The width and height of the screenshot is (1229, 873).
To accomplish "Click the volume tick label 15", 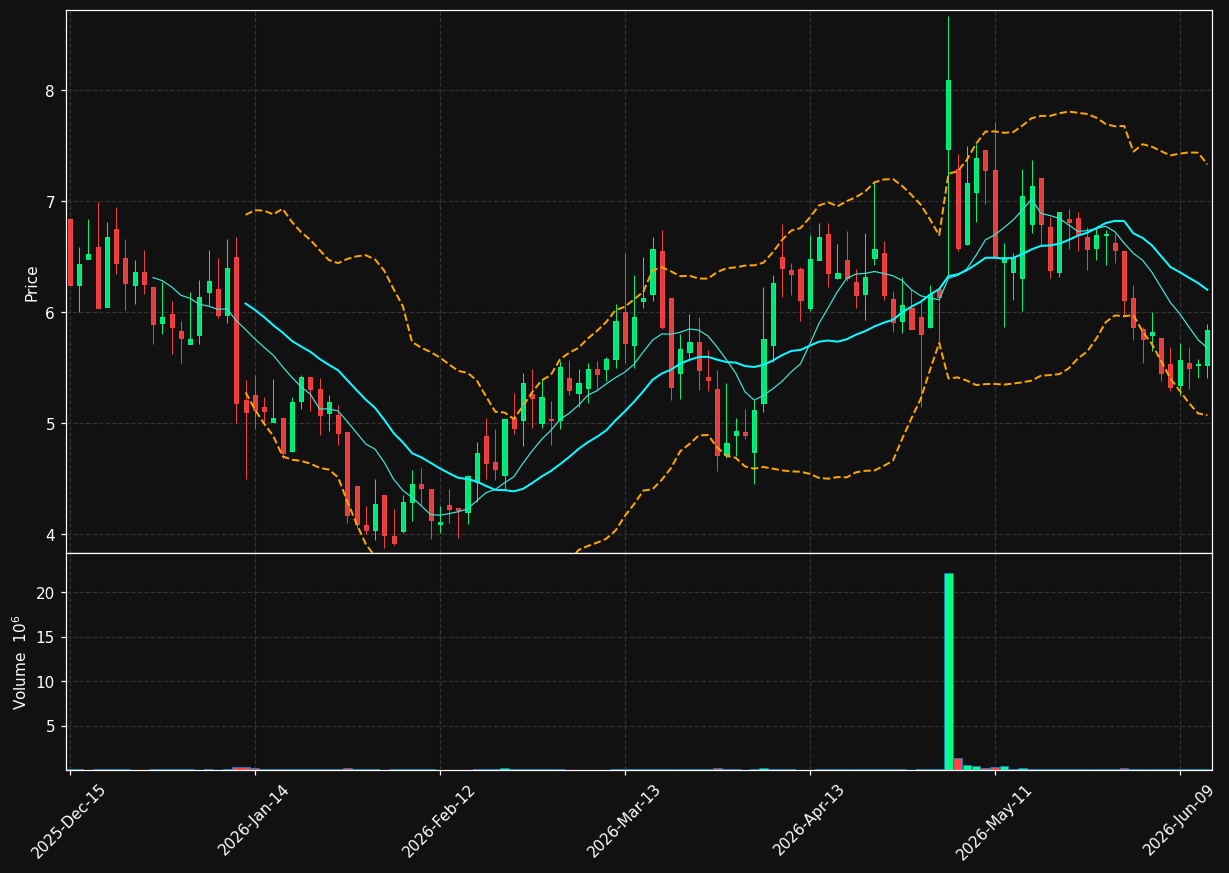I will pos(47,638).
